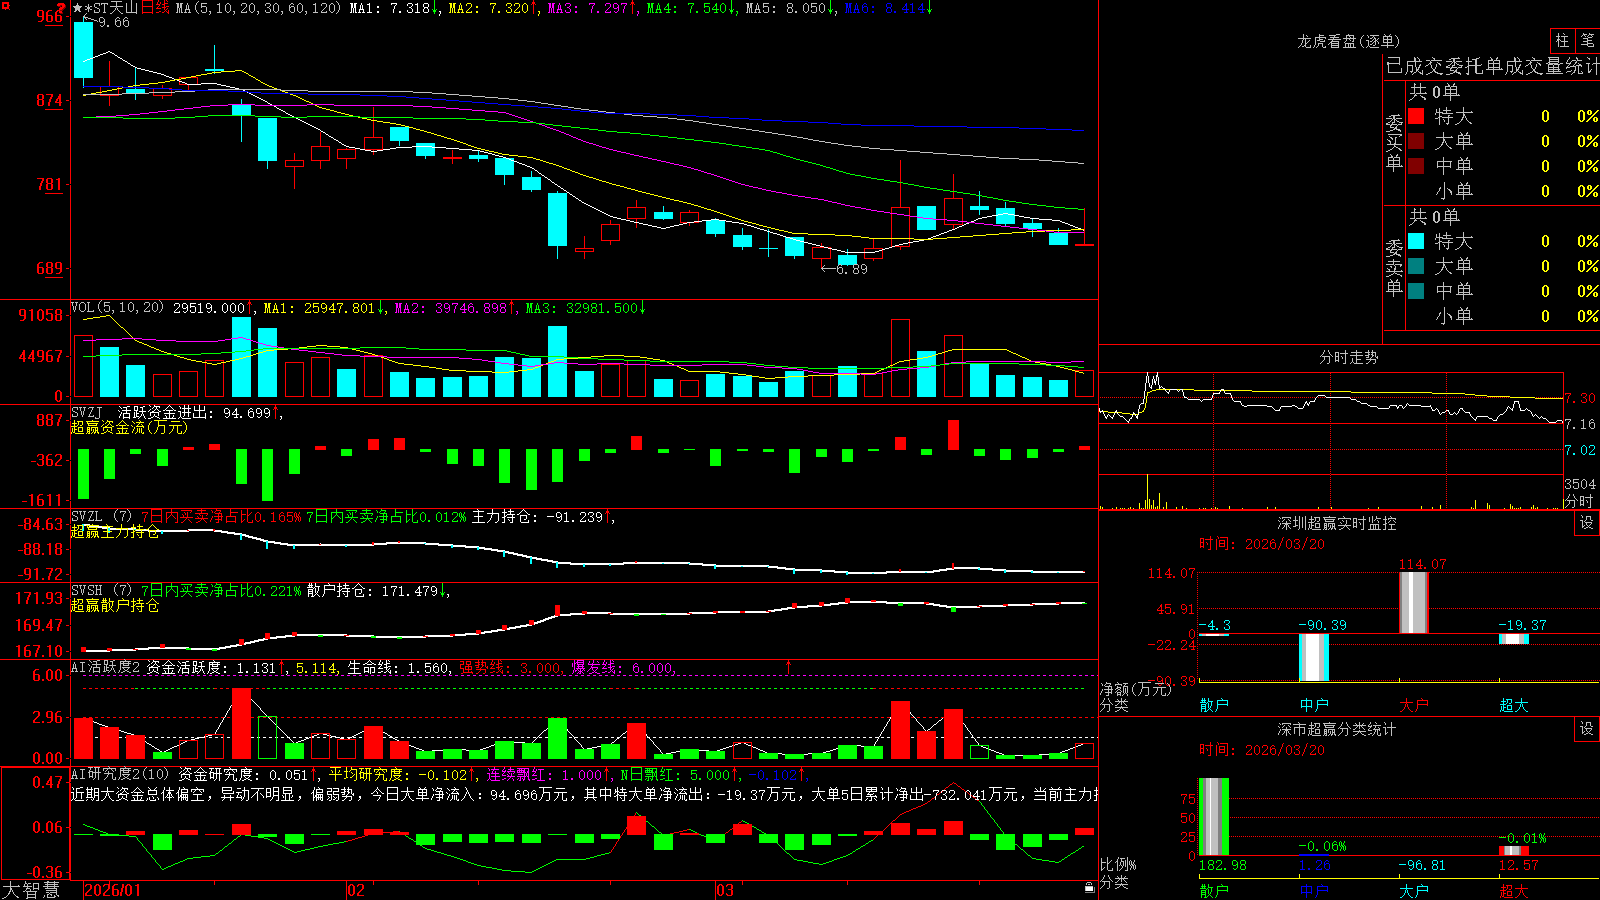This screenshot has width=1600, height=900.
Task: Click the 中户 -90.39 bar in realtime monitor
Action: pos(1313,657)
